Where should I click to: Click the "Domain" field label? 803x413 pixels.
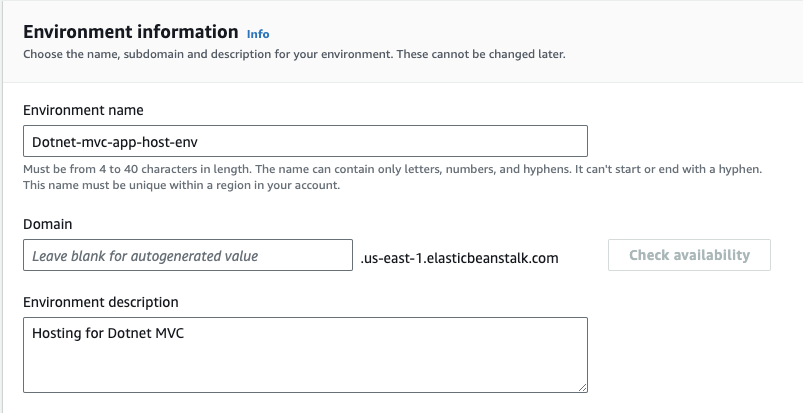coord(47,225)
